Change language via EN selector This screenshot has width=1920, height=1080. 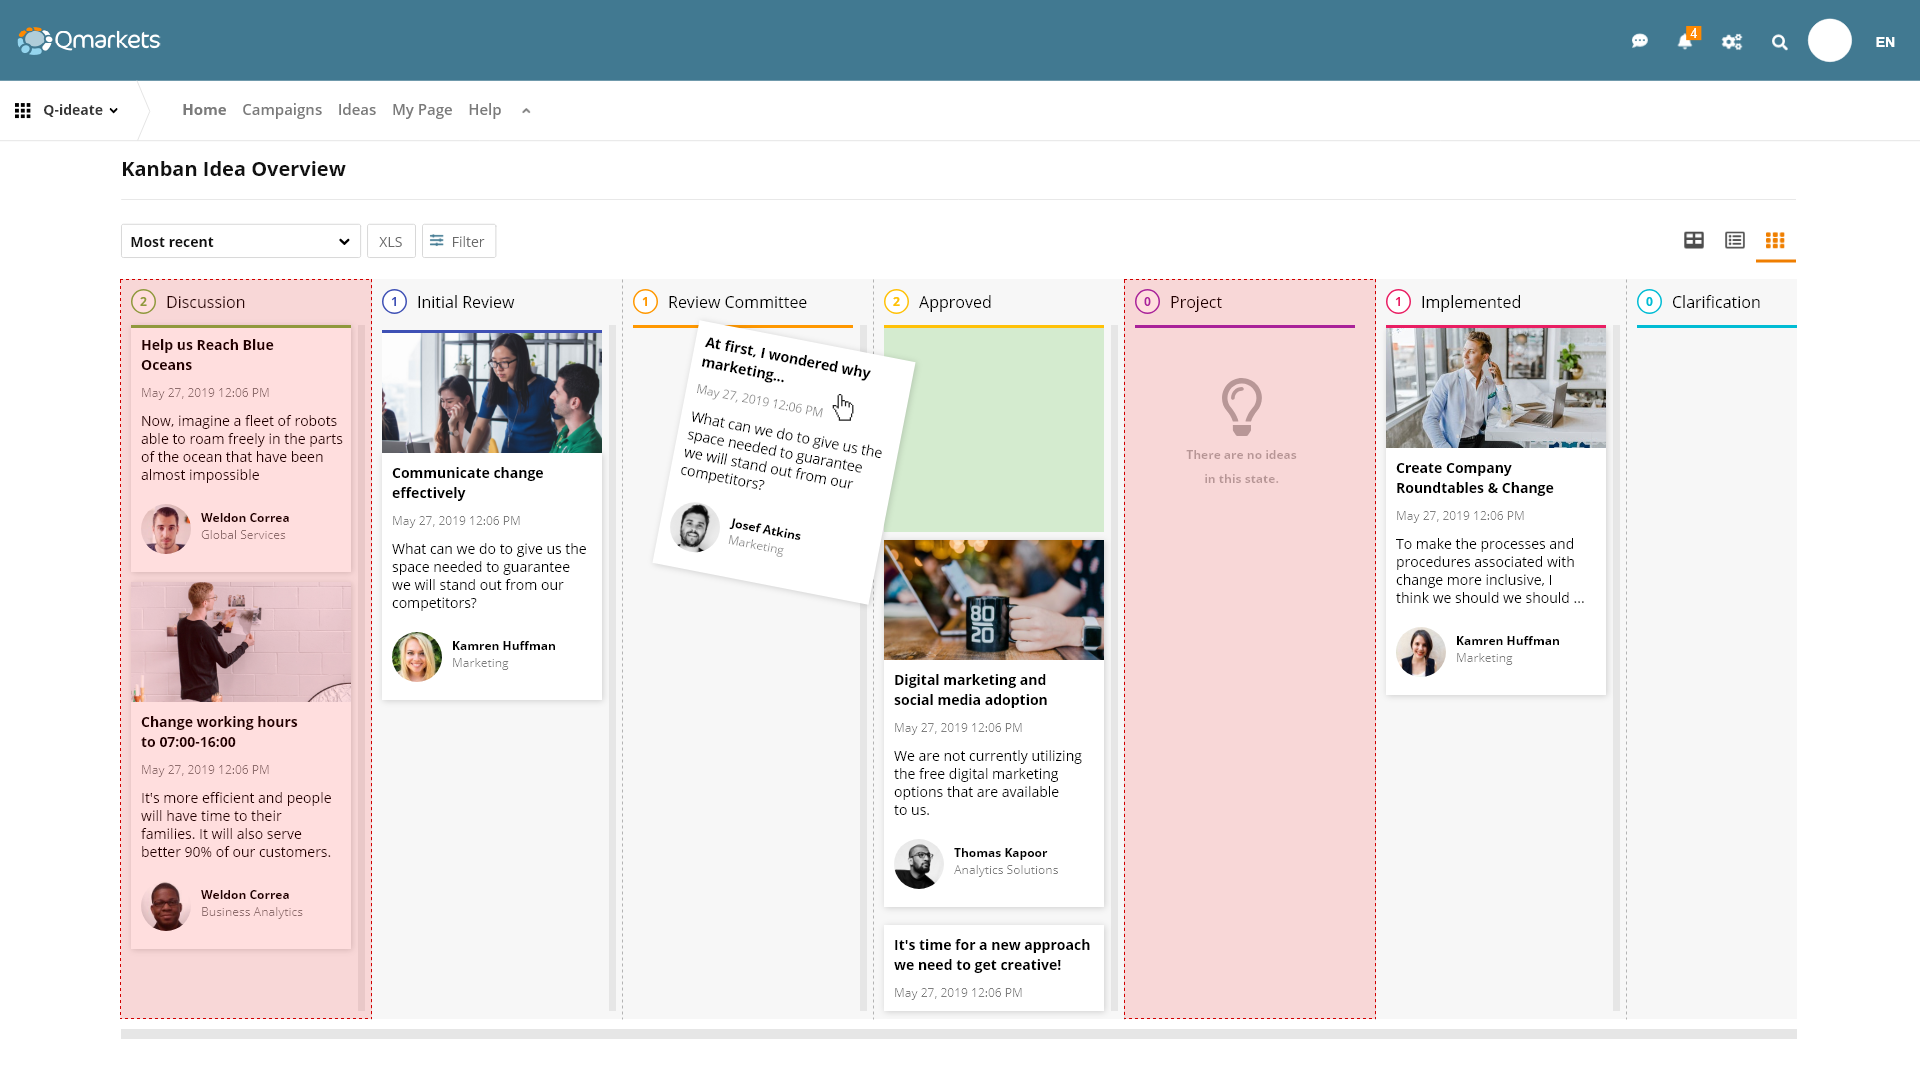point(1885,42)
